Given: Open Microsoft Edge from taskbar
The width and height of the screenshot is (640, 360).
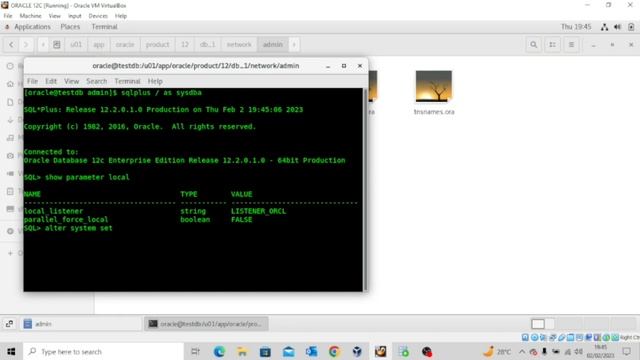Looking at the screenshot, I should point(219,352).
